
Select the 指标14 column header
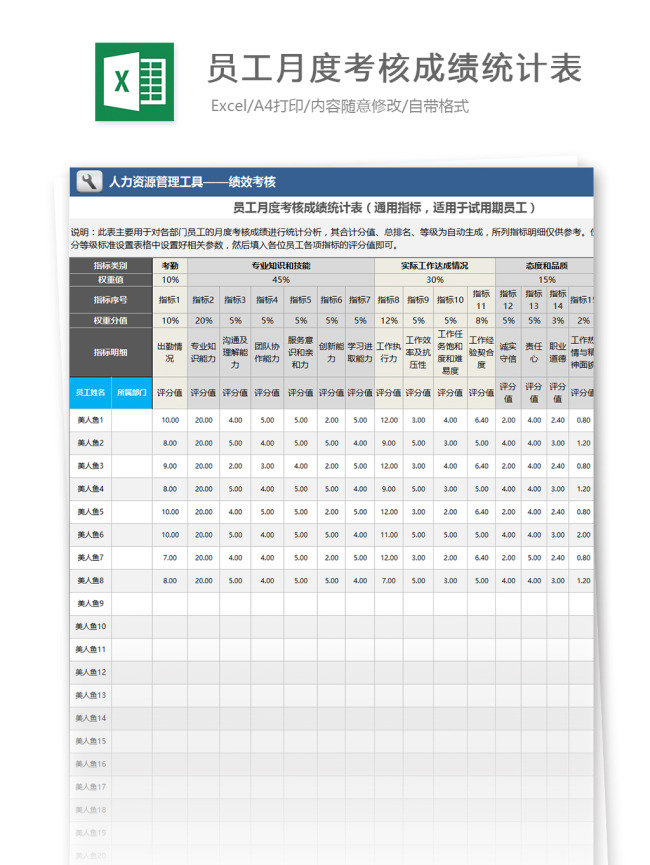pos(558,300)
